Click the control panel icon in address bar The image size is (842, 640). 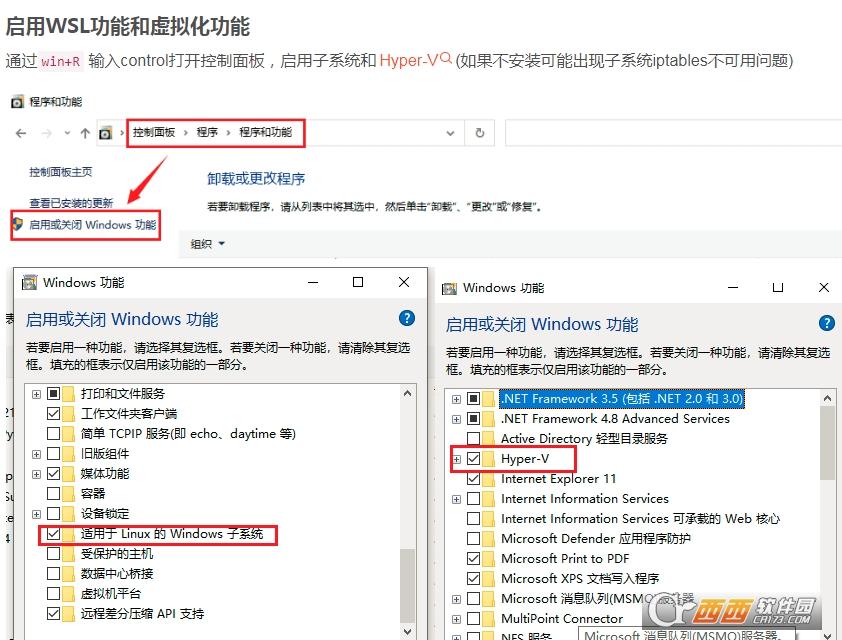click(106, 133)
